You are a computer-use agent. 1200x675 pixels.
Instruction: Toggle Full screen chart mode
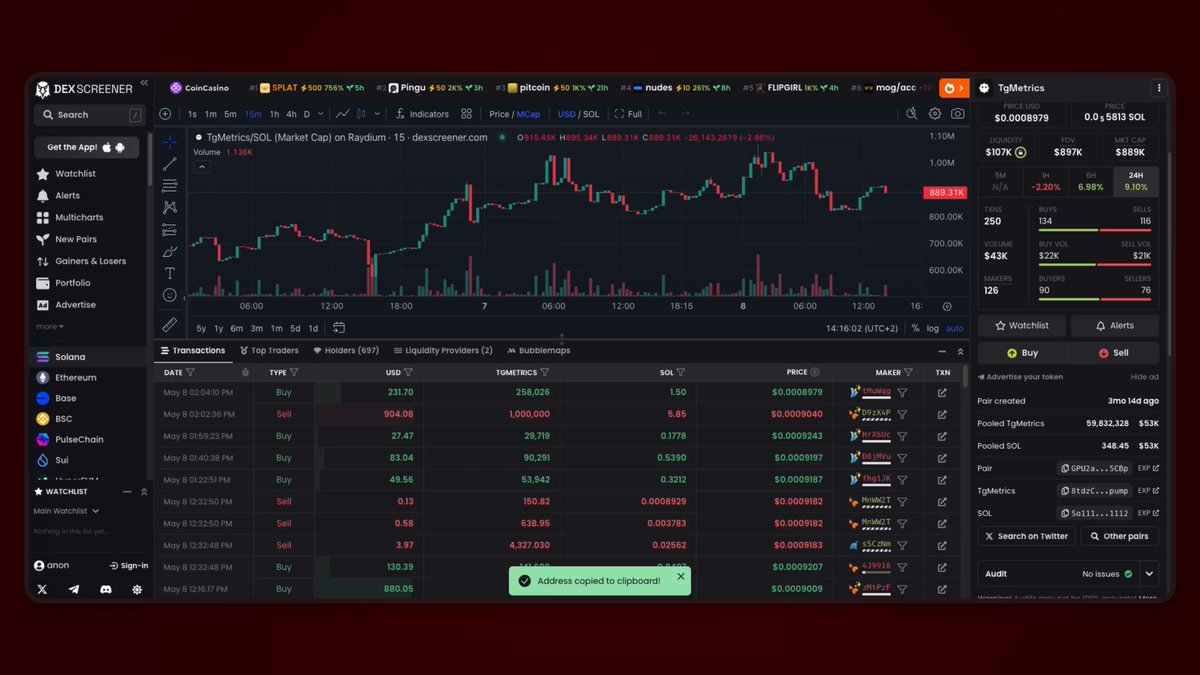coord(628,114)
